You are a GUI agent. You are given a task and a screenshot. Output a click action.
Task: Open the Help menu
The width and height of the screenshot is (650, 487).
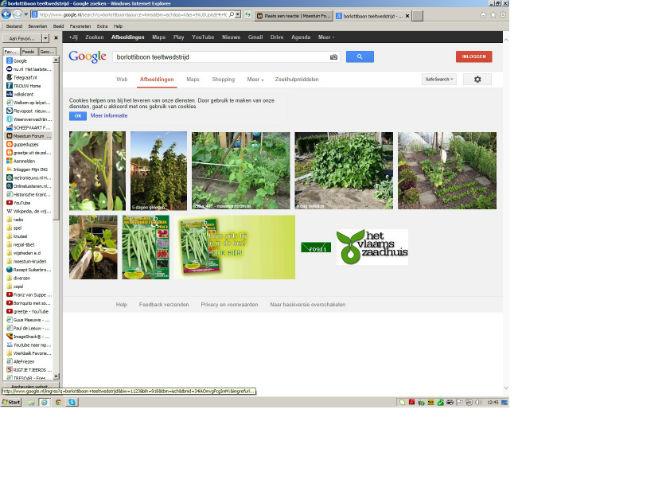pos(118,26)
